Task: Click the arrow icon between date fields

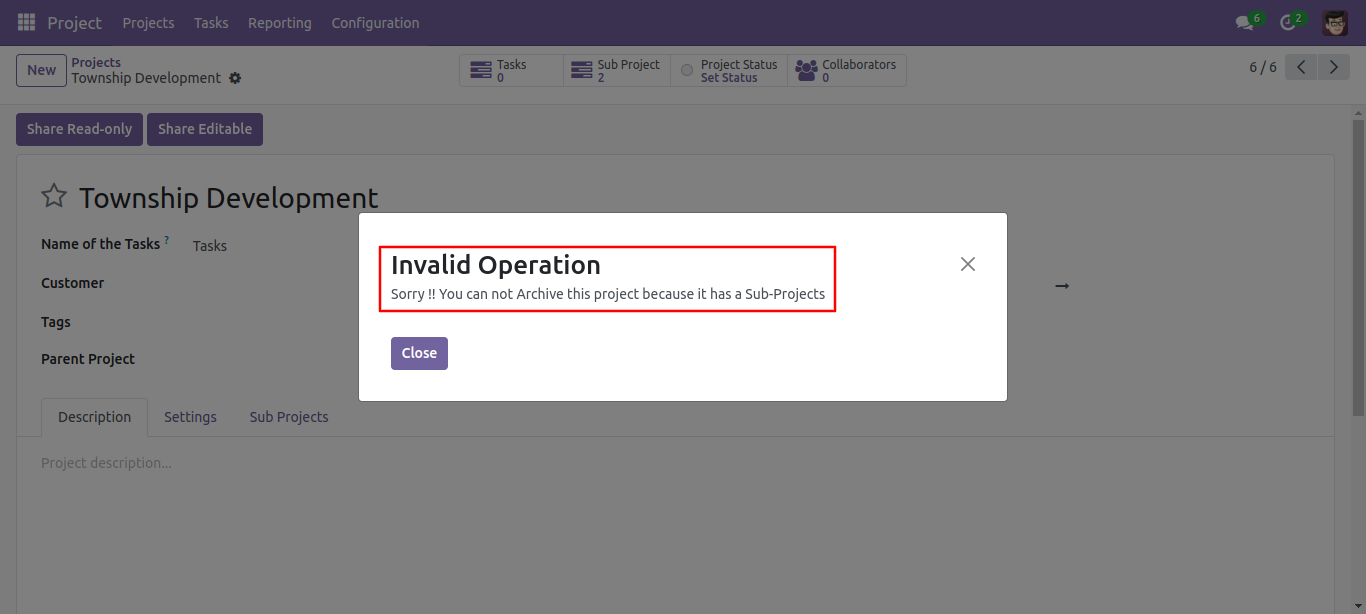Action: pos(1062,286)
